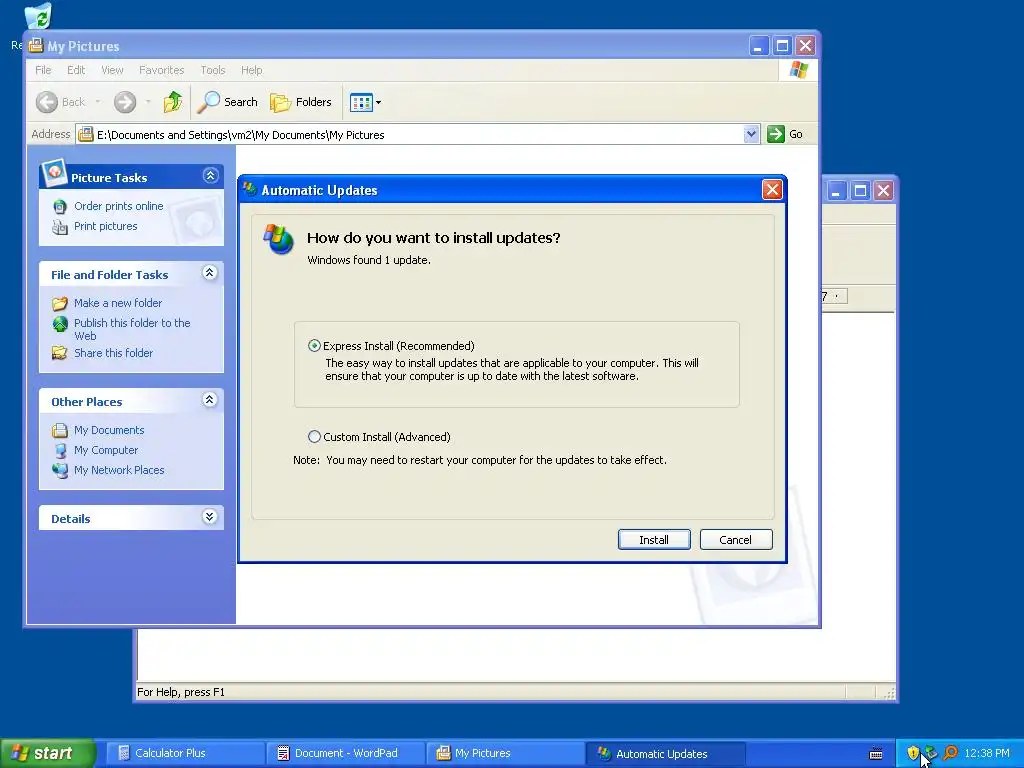Go back with the Back arrow icon
The width and height of the screenshot is (1024, 768).
(47, 102)
